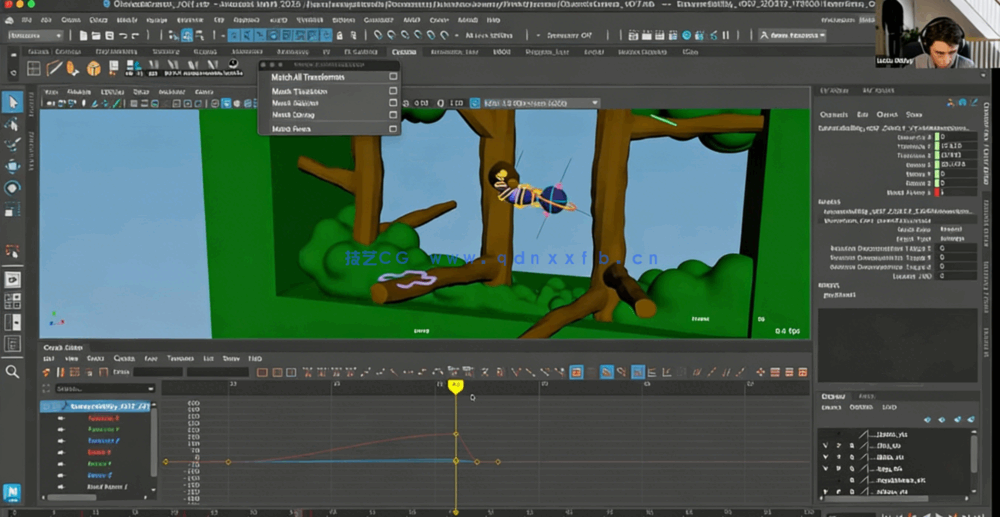The image size is (1000, 517).
Task: Choose Match All Transforms menu item
Action: pos(309,77)
